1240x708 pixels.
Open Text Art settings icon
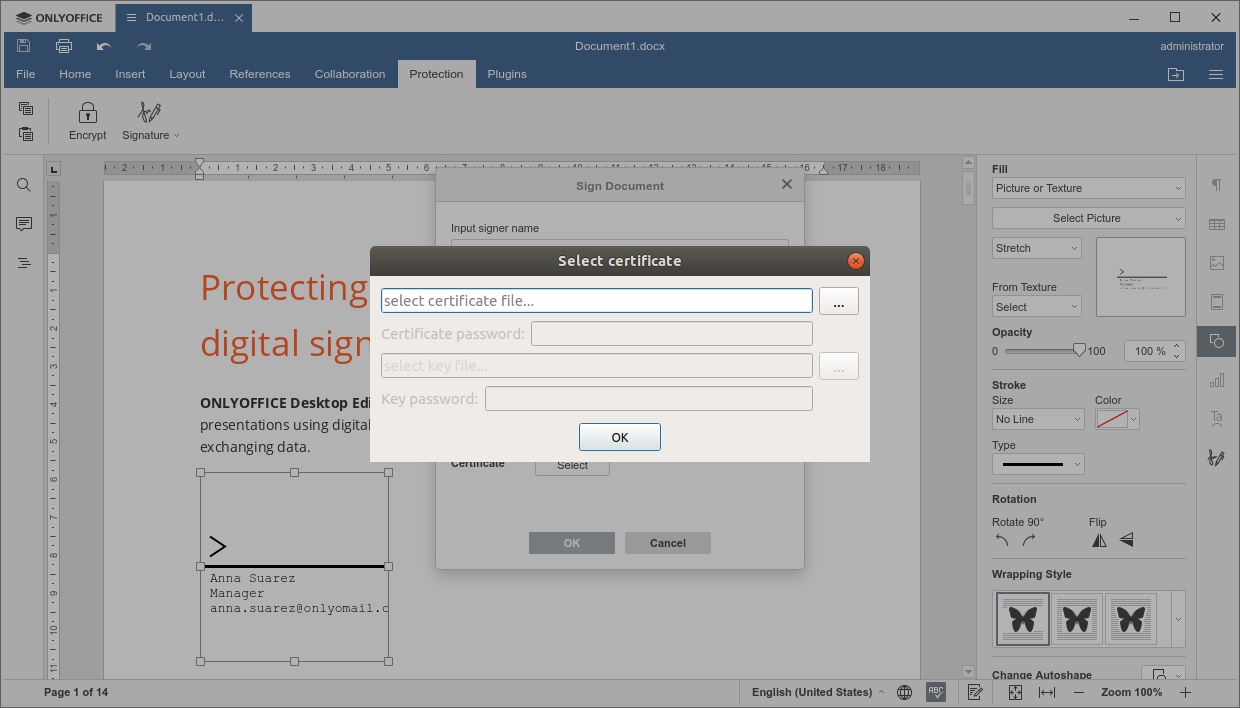pyautogui.click(x=1217, y=419)
